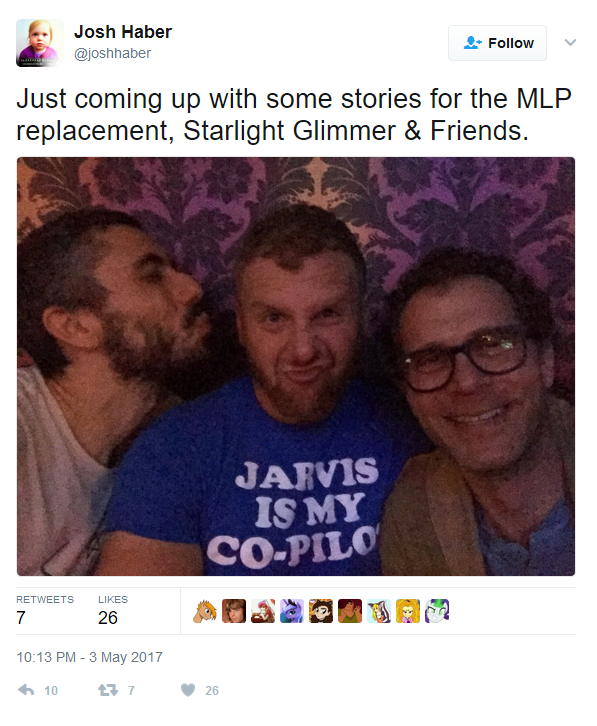View the 26 likes list

tap(113, 611)
